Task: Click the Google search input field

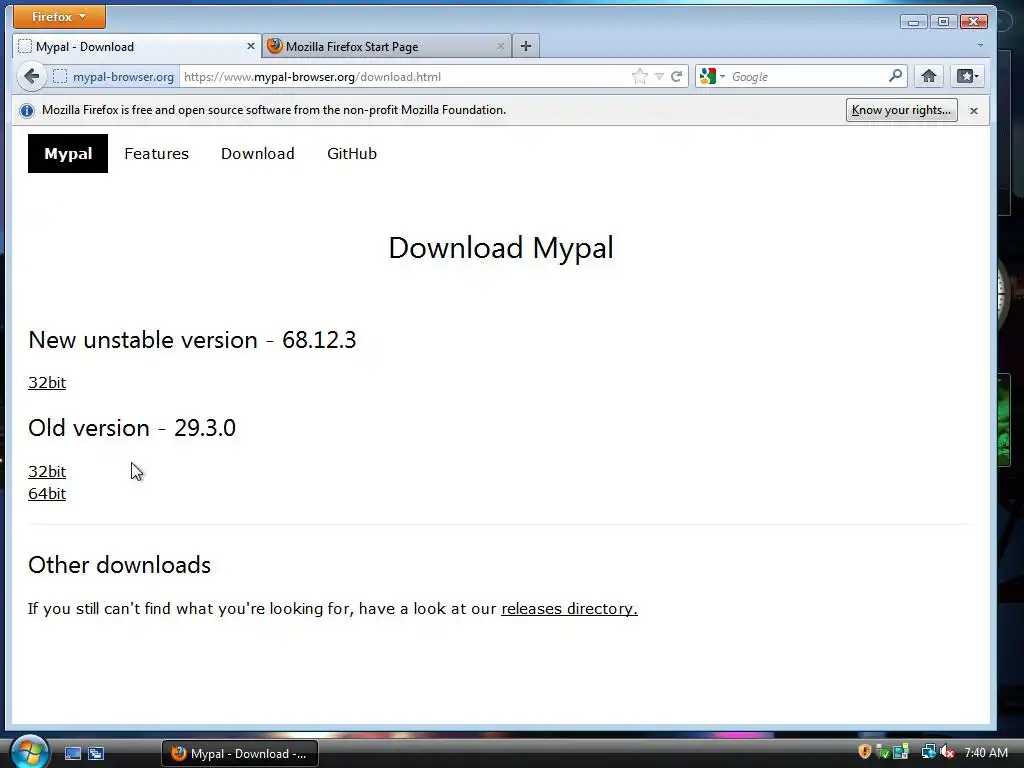Action: 807,76
